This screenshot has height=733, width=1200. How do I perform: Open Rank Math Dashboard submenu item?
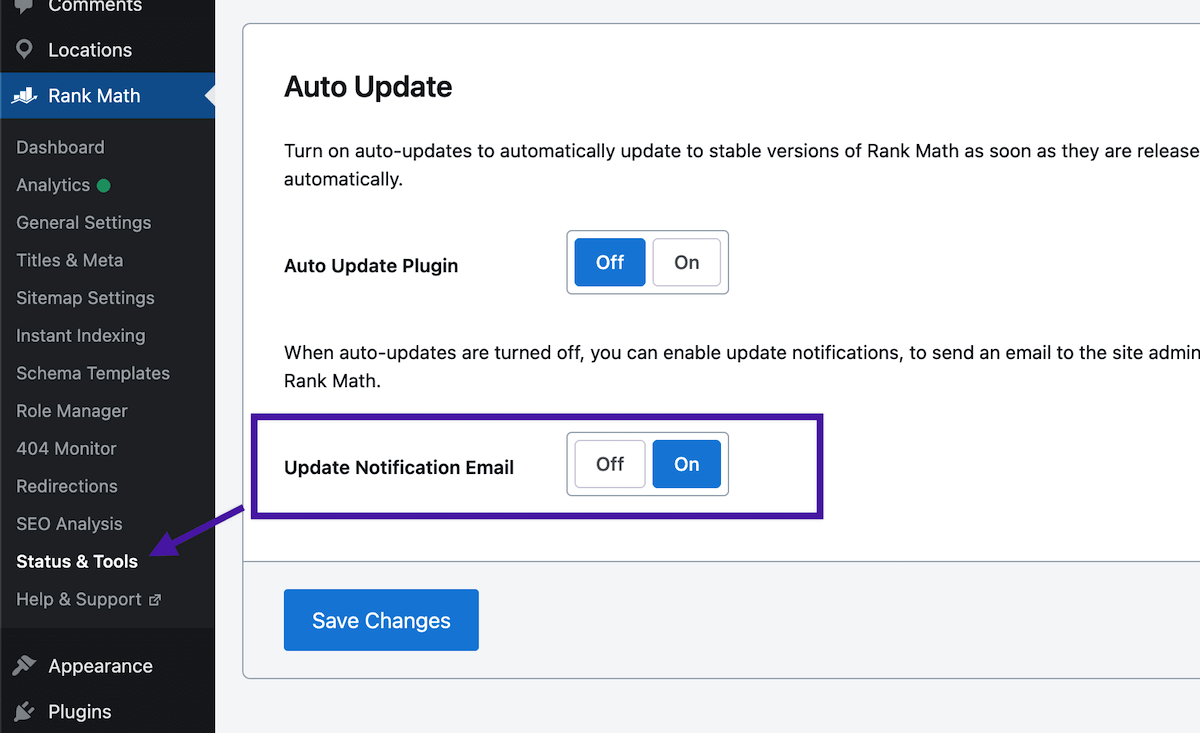tap(60, 147)
